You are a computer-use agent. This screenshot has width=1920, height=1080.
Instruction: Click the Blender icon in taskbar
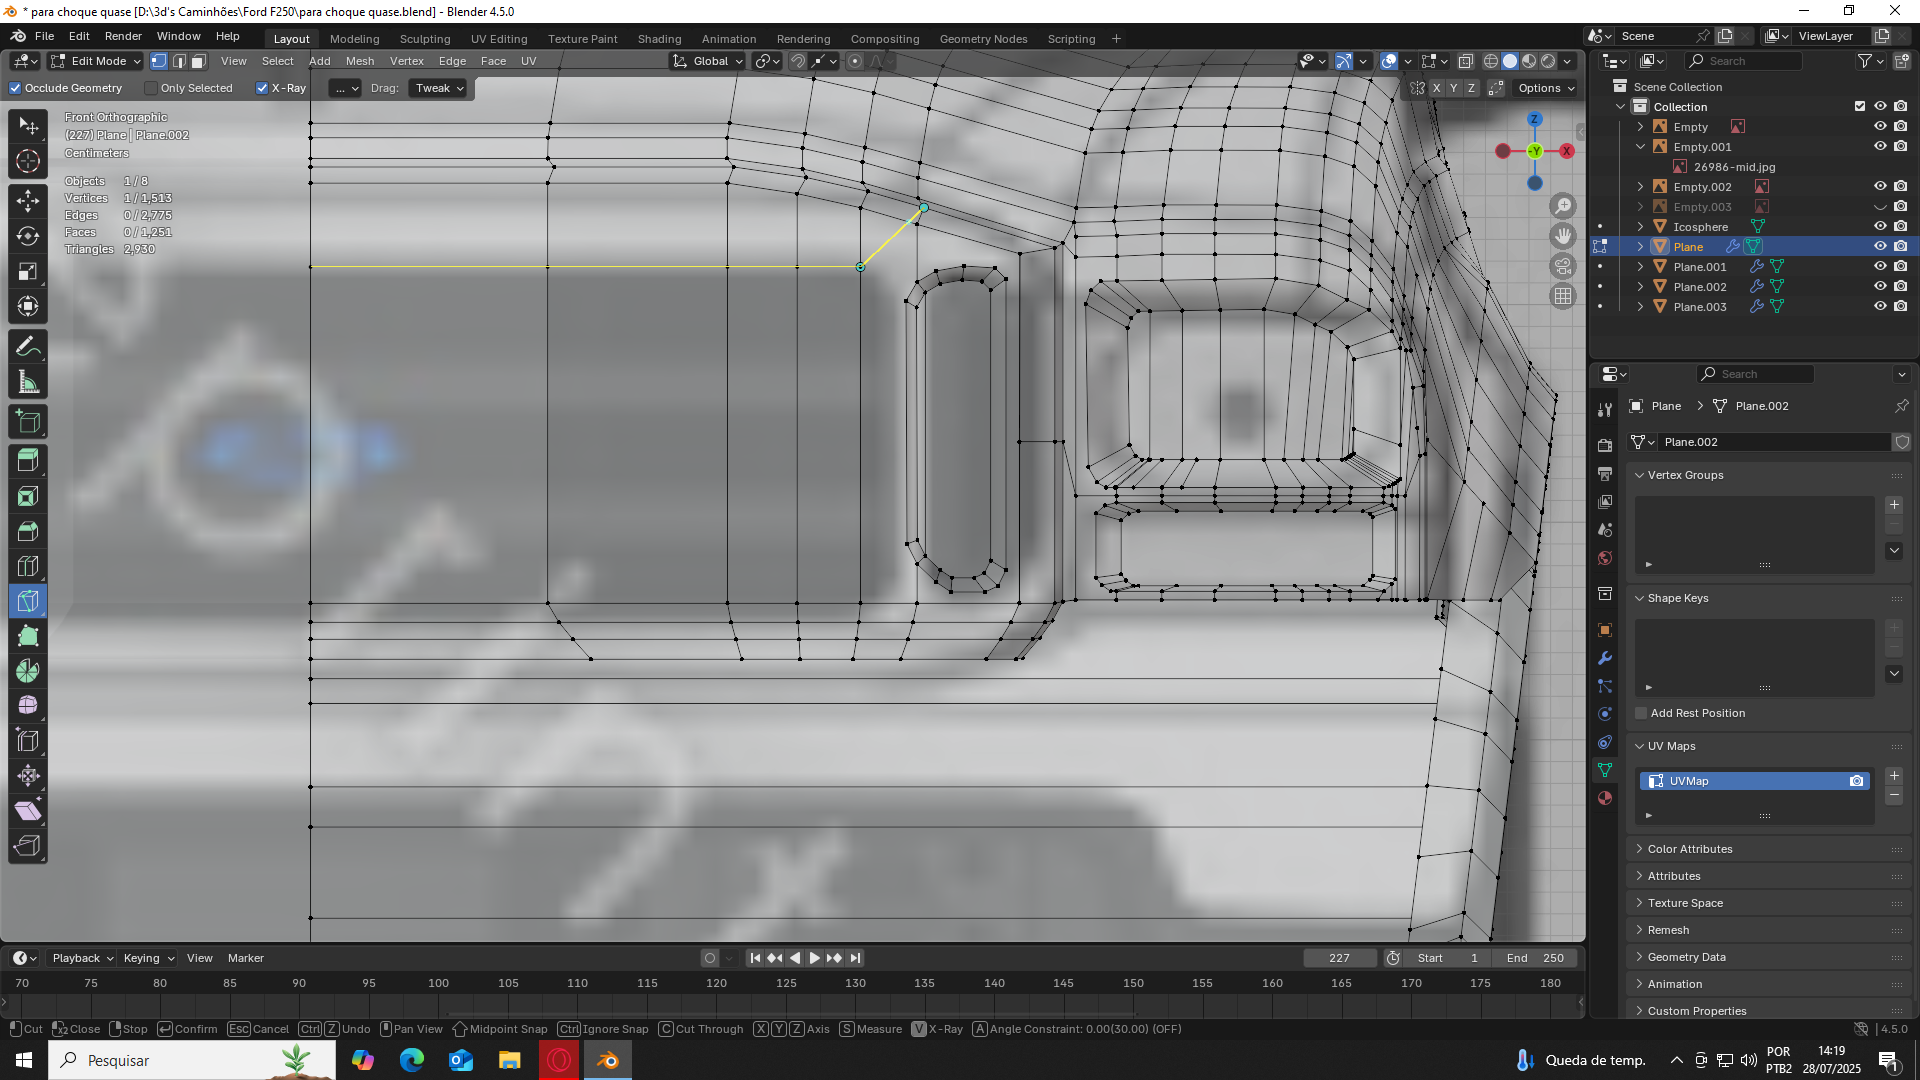coord(608,1060)
